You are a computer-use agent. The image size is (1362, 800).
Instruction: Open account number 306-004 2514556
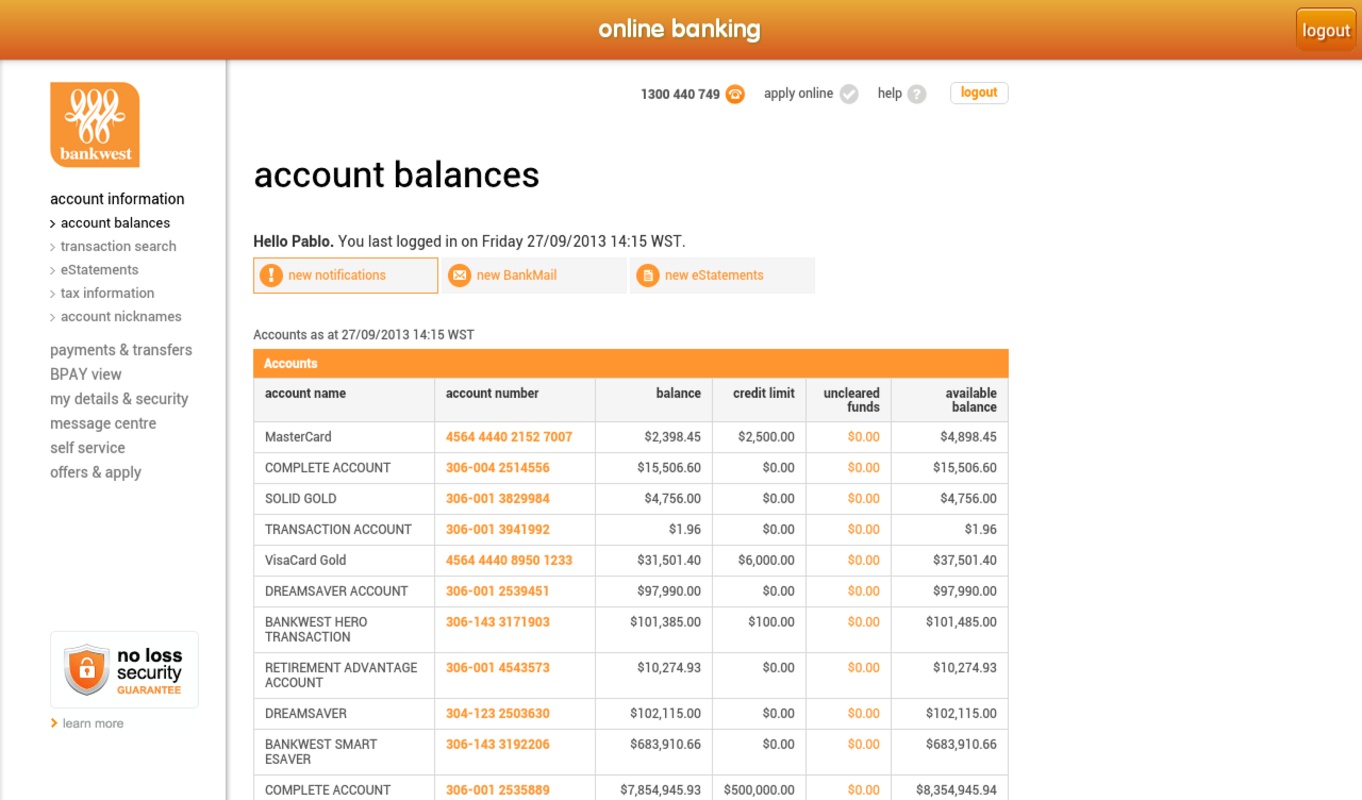(x=498, y=468)
